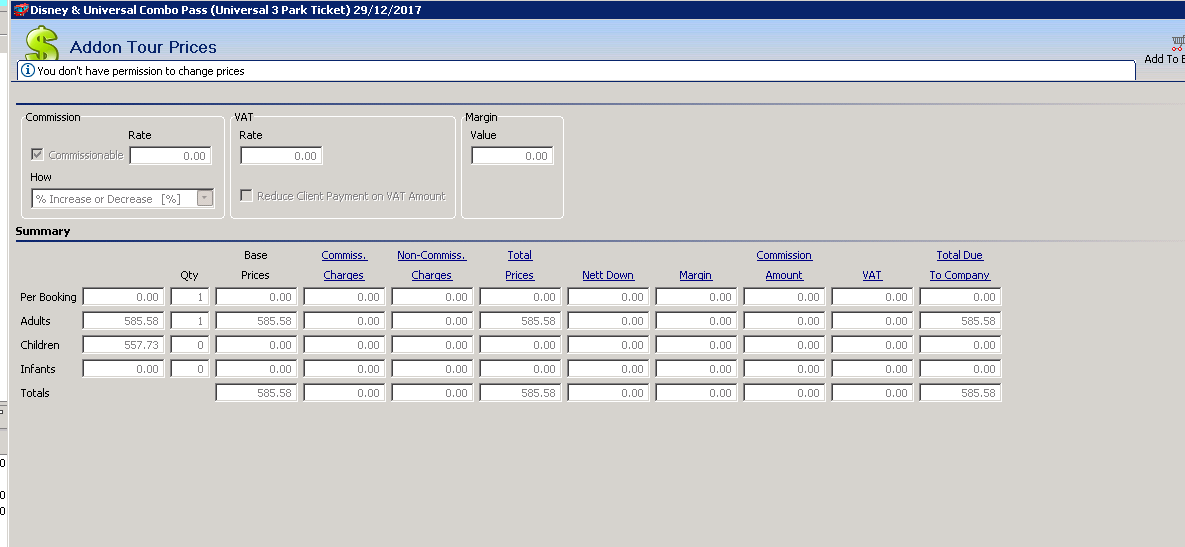Click the Totals Base Prices field
The width and height of the screenshot is (1185, 547).
click(x=256, y=393)
